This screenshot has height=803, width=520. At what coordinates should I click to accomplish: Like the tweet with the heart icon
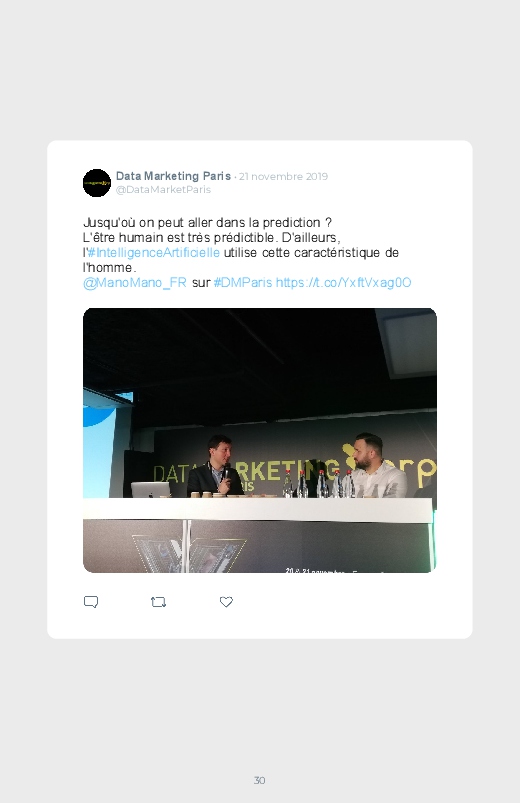point(226,602)
